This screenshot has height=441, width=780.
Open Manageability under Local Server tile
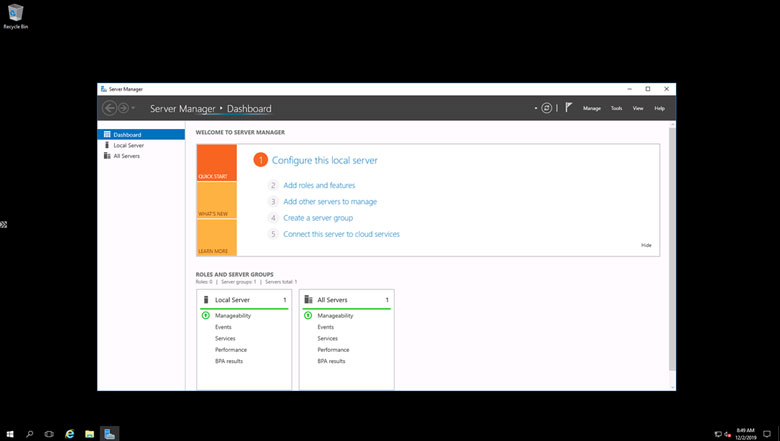click(233, 316)
